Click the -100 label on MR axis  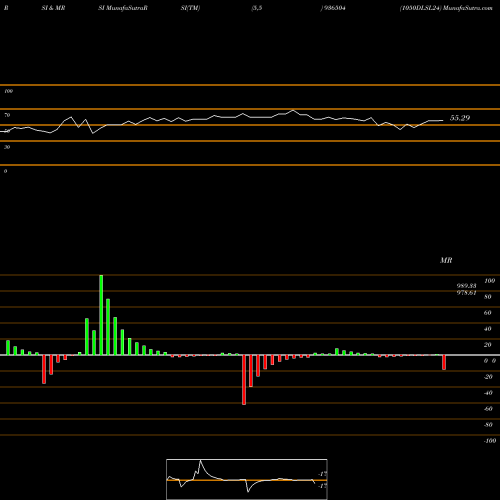click(490, 441)
